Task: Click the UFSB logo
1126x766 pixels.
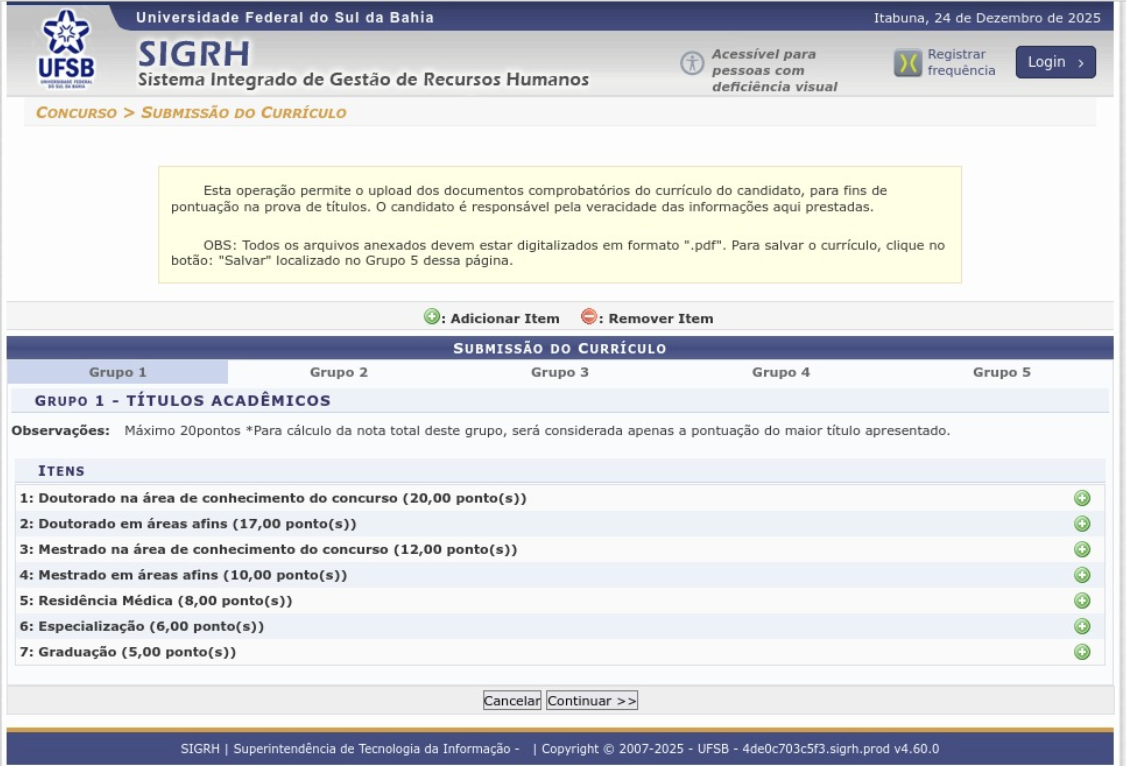Action: [x=65, y=48]
